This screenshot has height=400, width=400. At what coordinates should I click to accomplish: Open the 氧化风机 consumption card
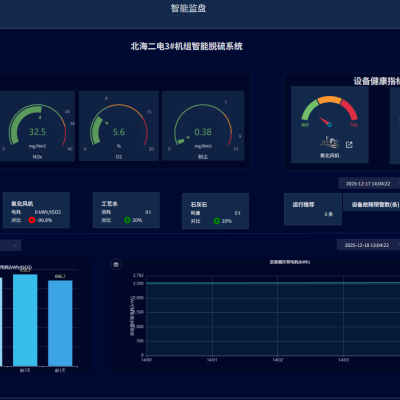(x=36, y=210)
